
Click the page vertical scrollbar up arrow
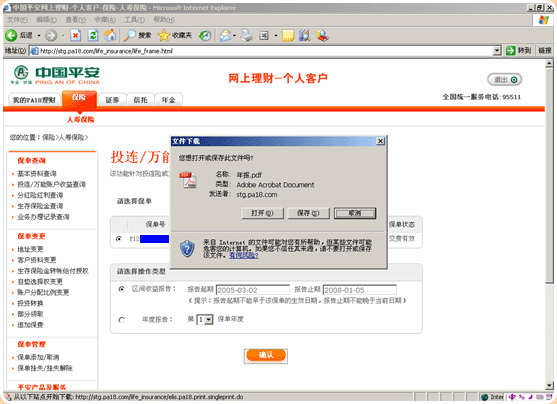point(549,63)
